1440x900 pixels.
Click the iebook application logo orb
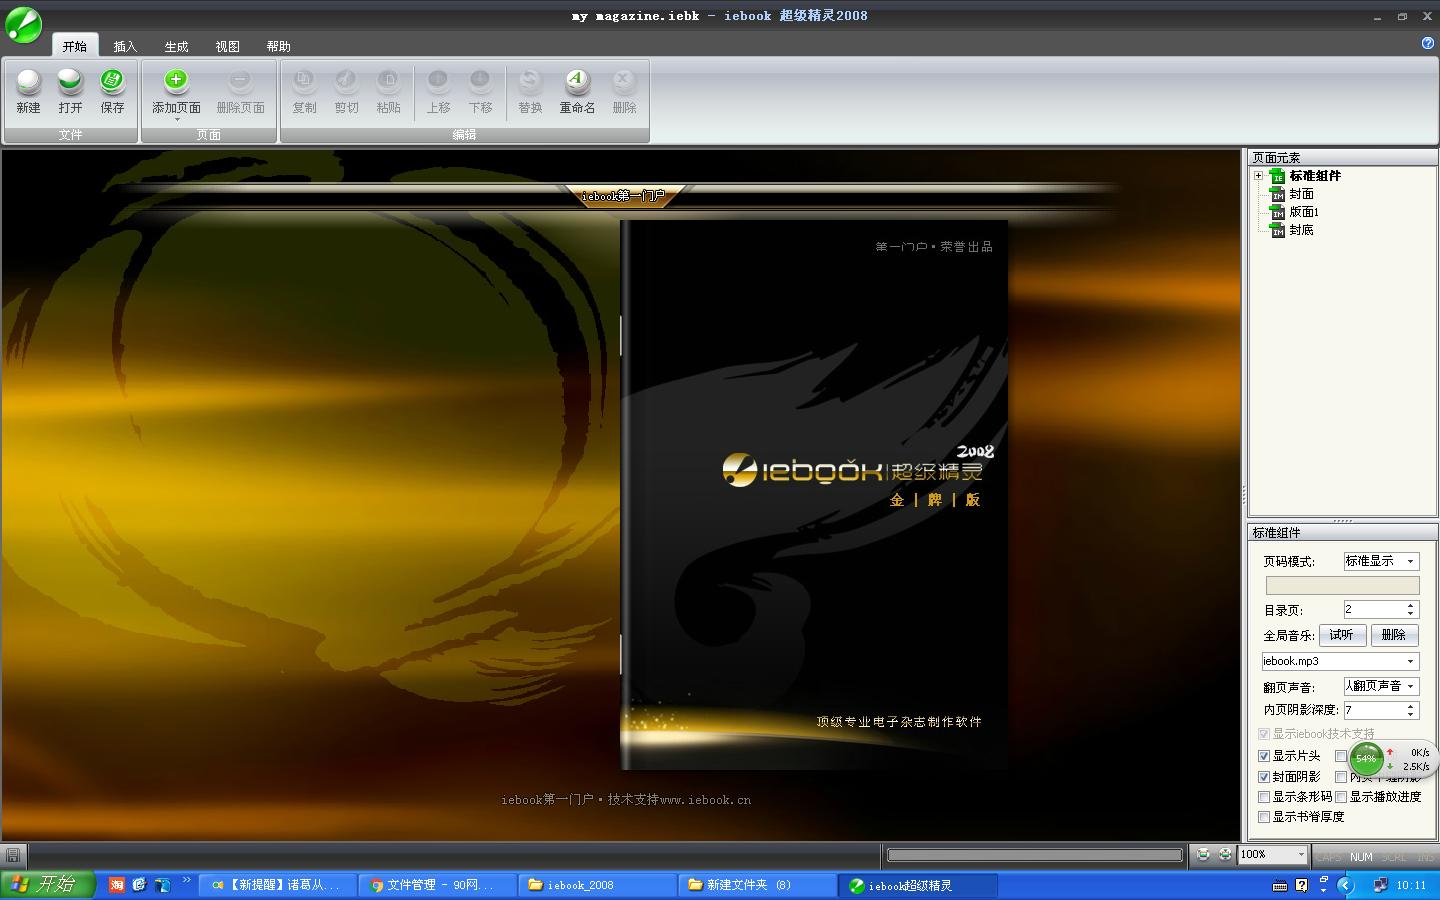[23, 25]
